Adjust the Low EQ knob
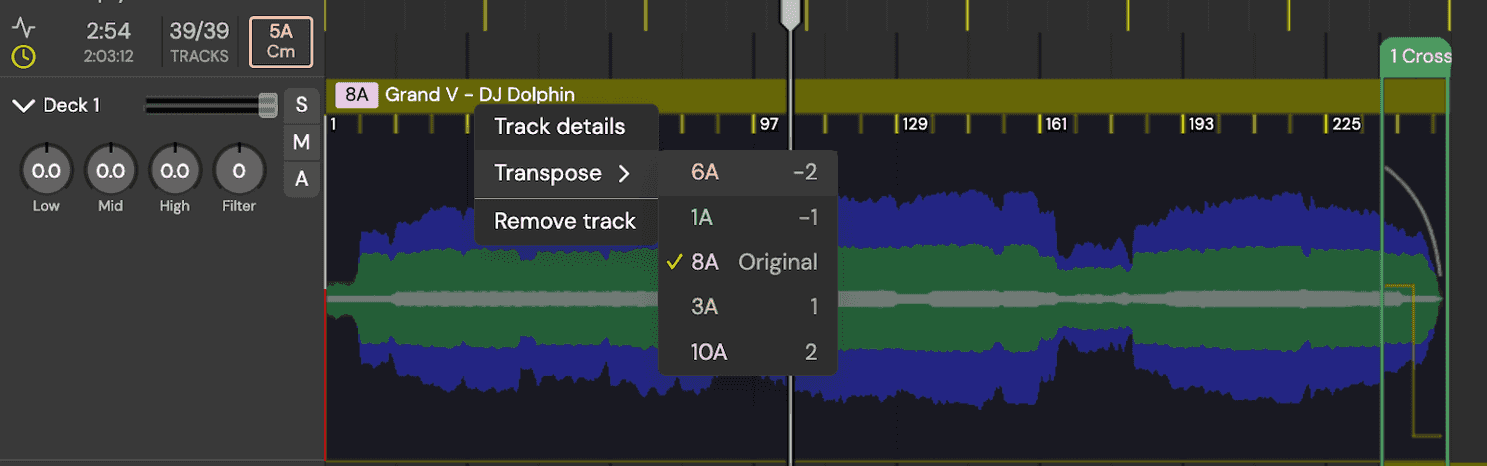The height and width of the screenshot is (466, 1487). click(46, 172)
